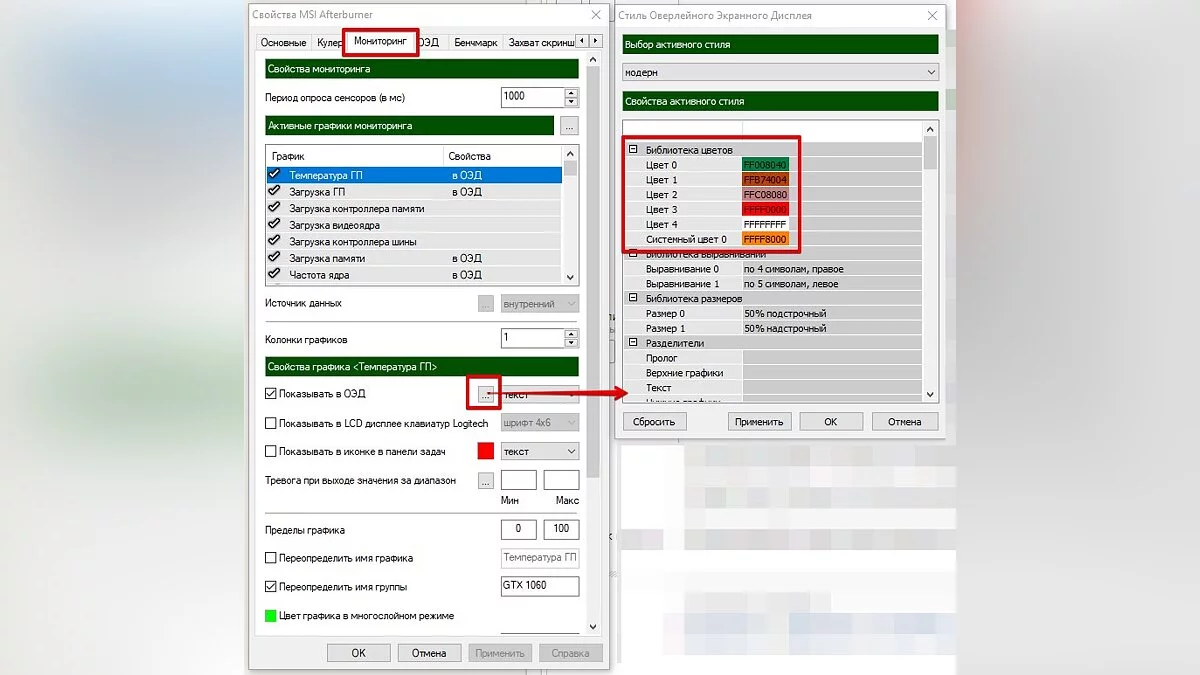Screen dimensions: 1200x675
Task: Select Цвет 4 value FFFFFFFF
Action: (765, 225)
